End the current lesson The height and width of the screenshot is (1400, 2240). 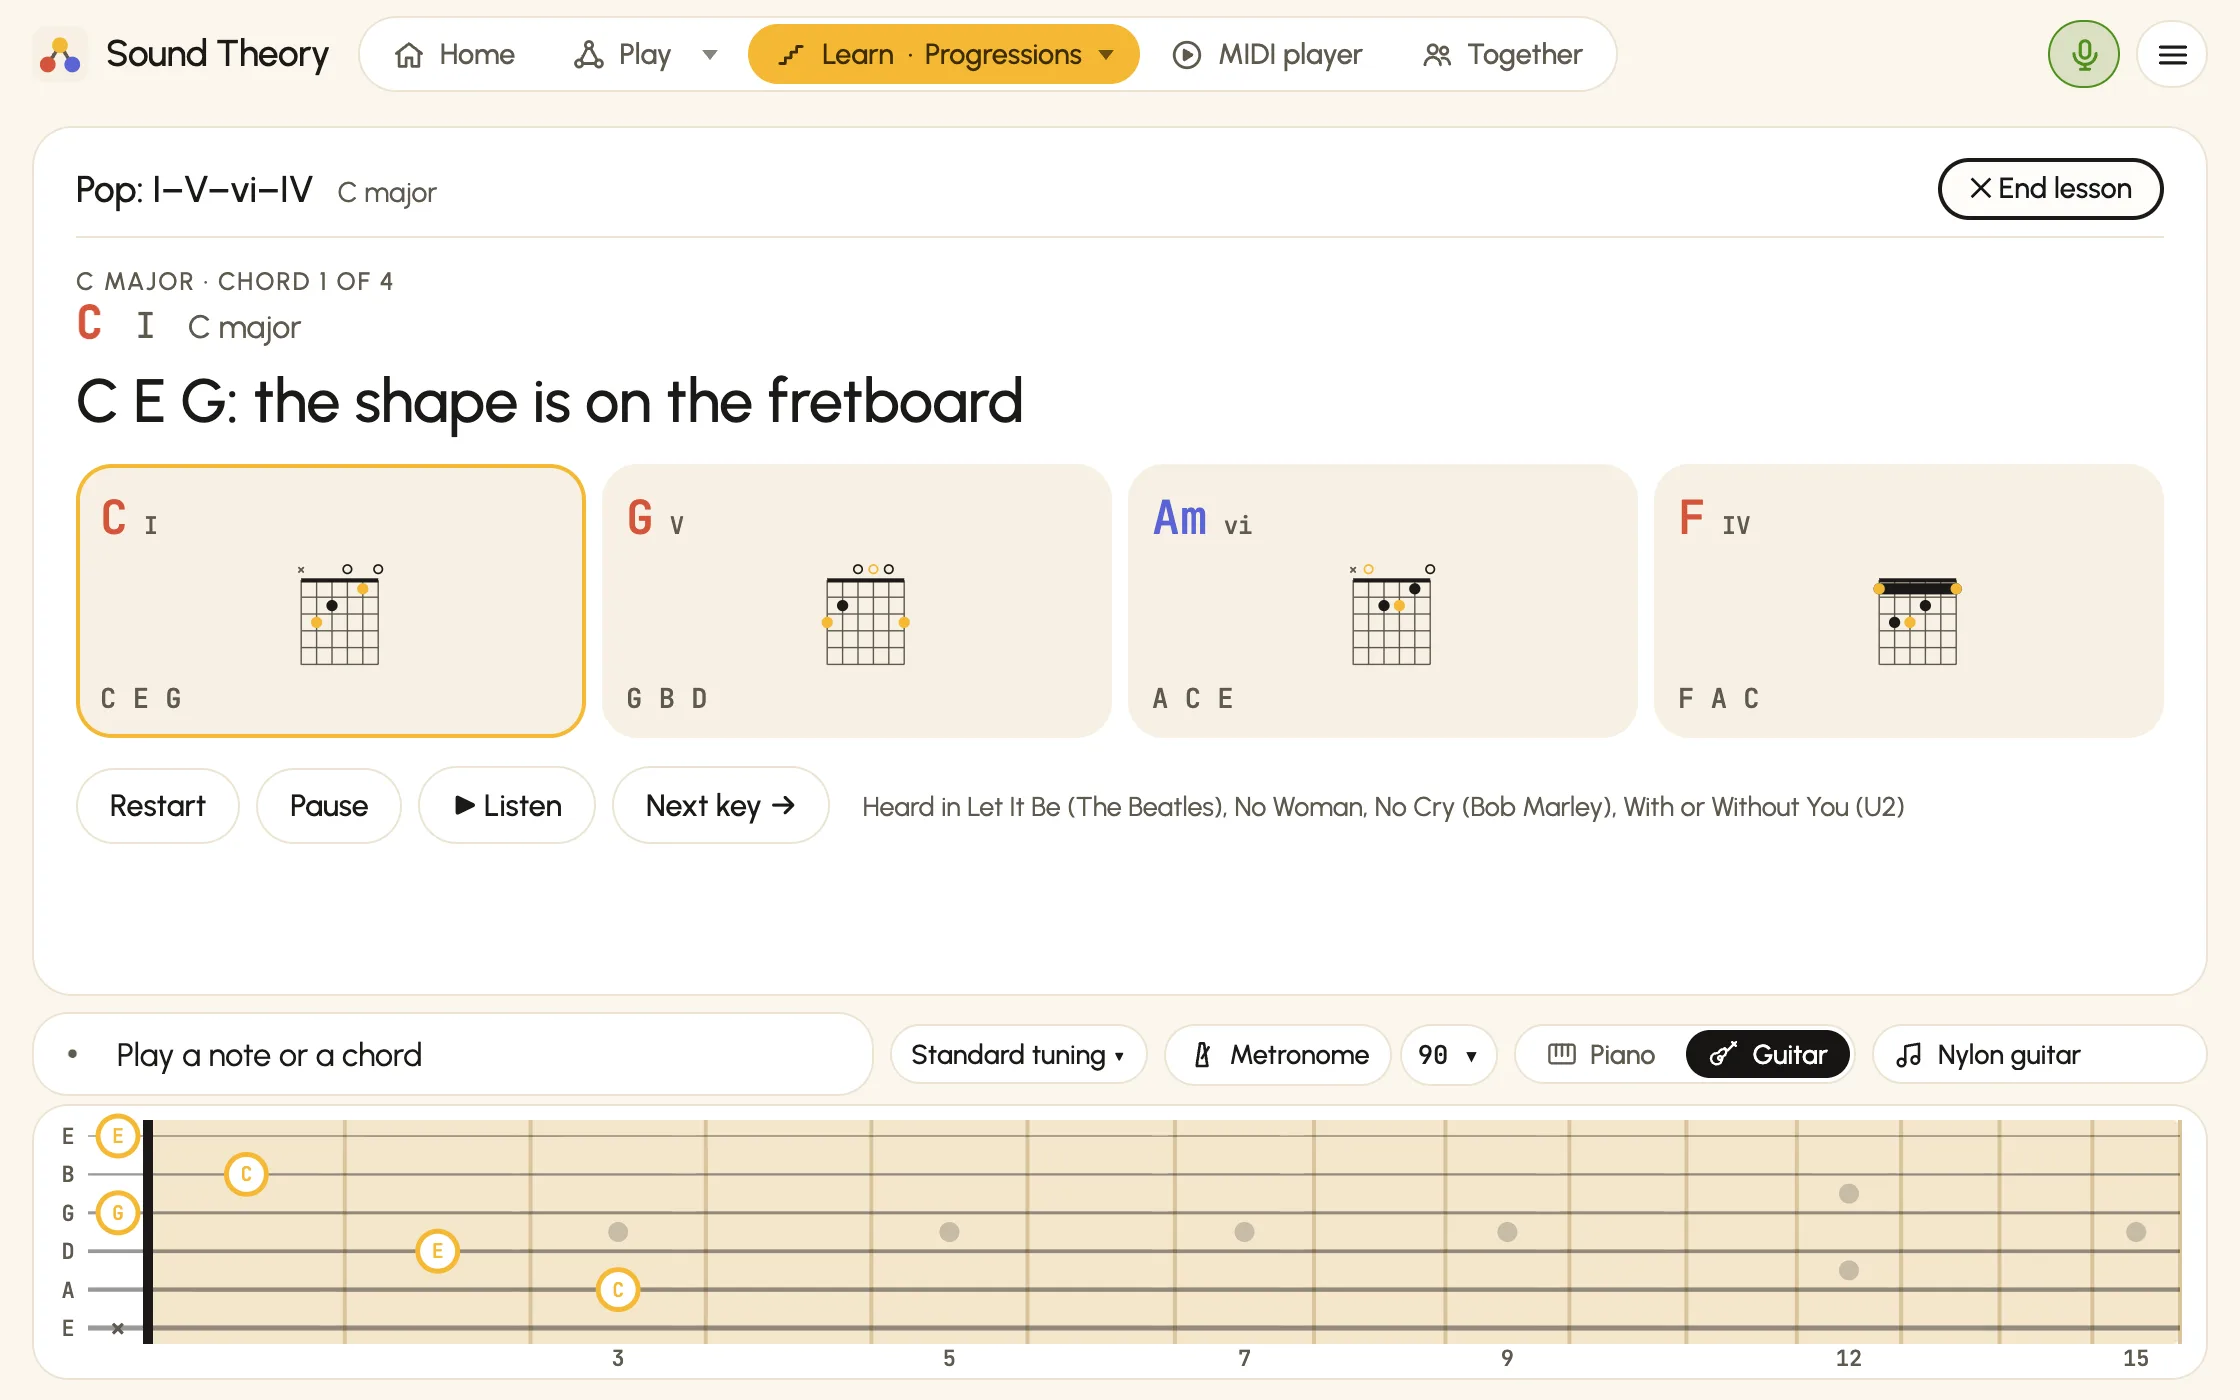[2050, 188]
